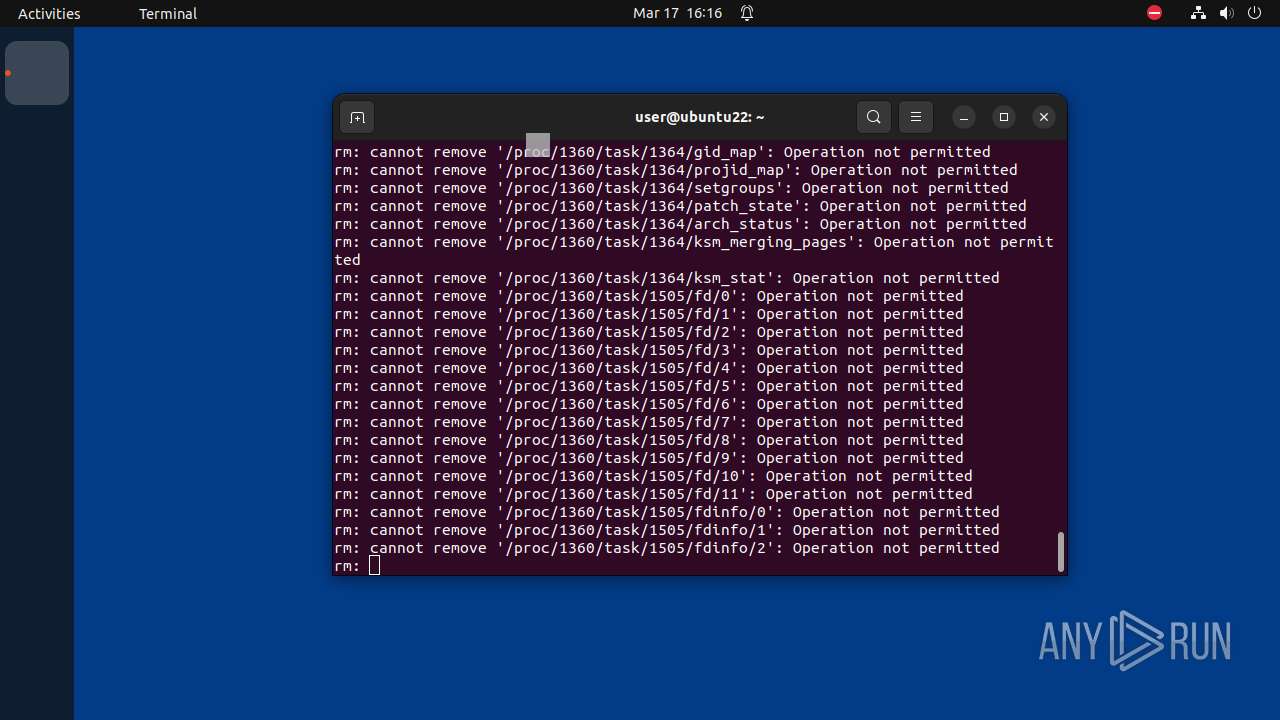Close the terminal window
The width and height of the screenshot is (1280, 720).
(x=1044, y=117)
